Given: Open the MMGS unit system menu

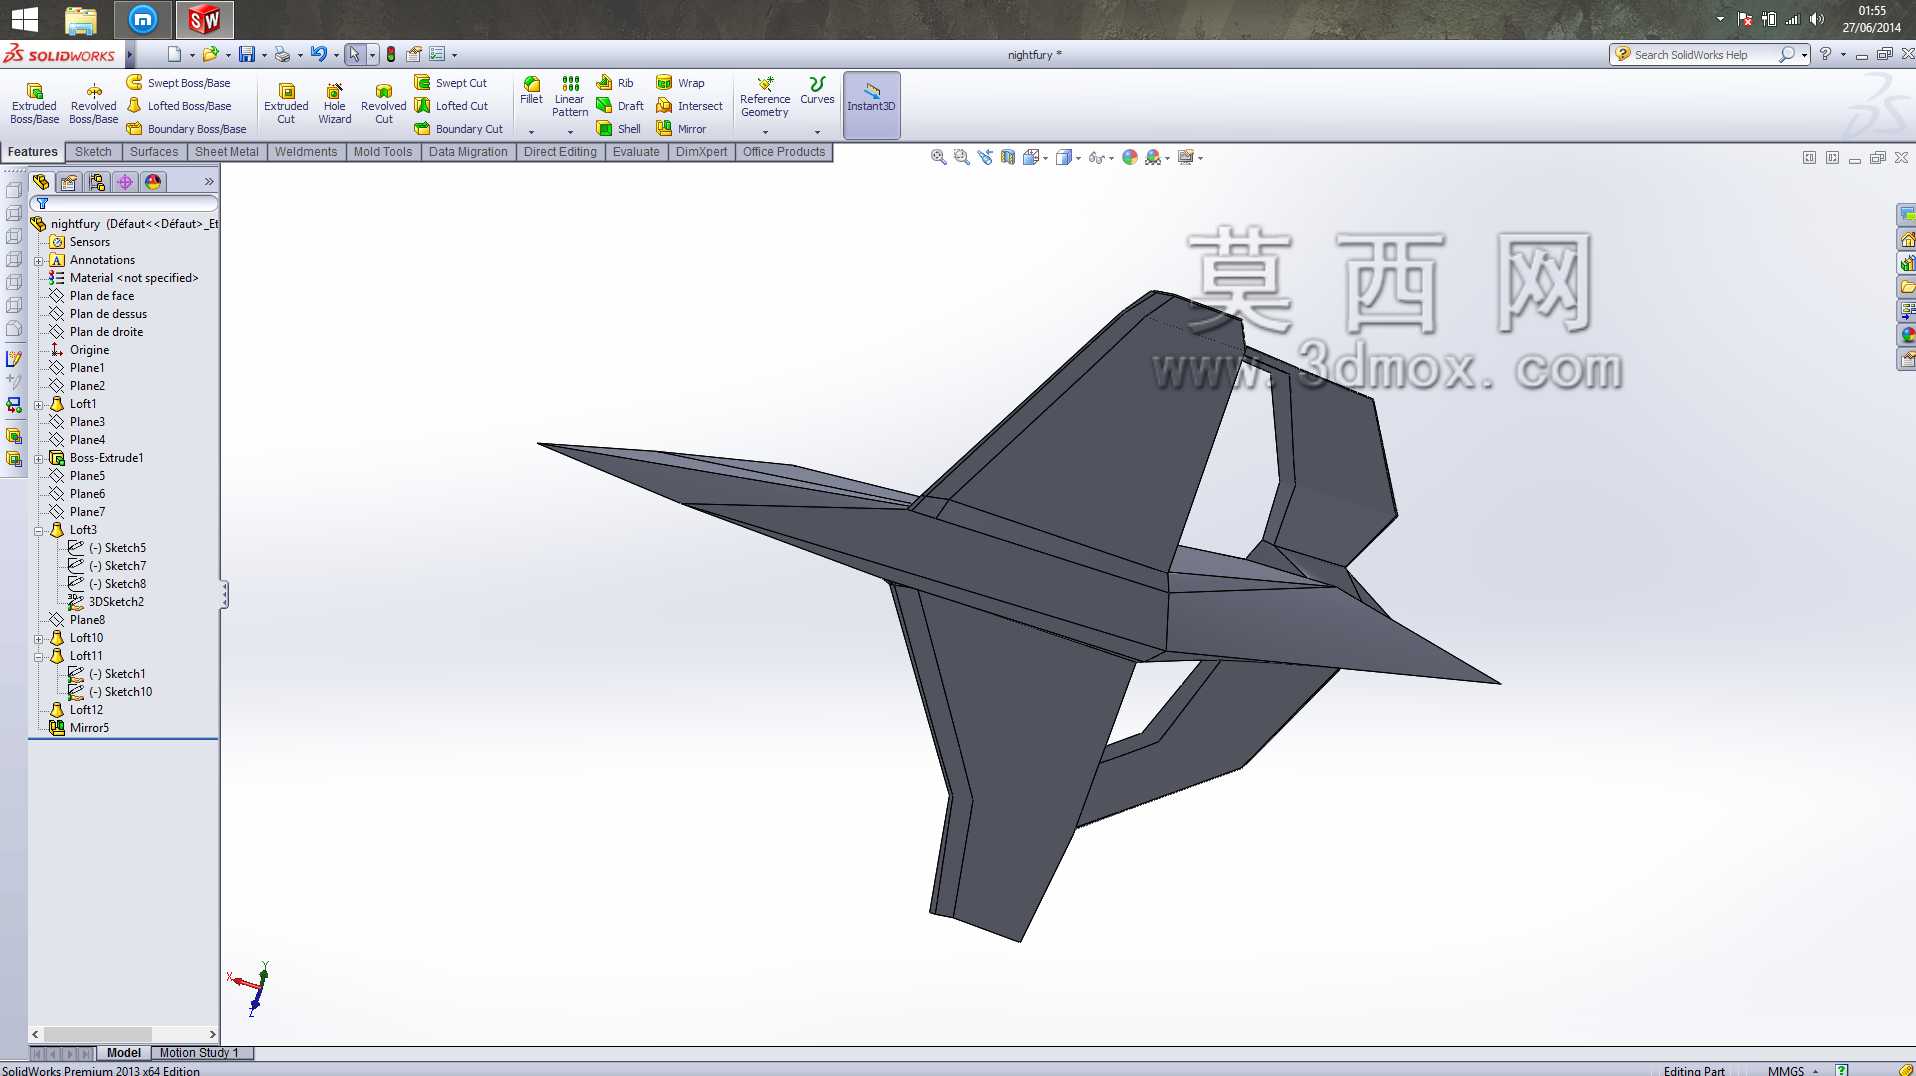Looking at the screenshot, I should pyautogui.click(x=1793, y=1070).
